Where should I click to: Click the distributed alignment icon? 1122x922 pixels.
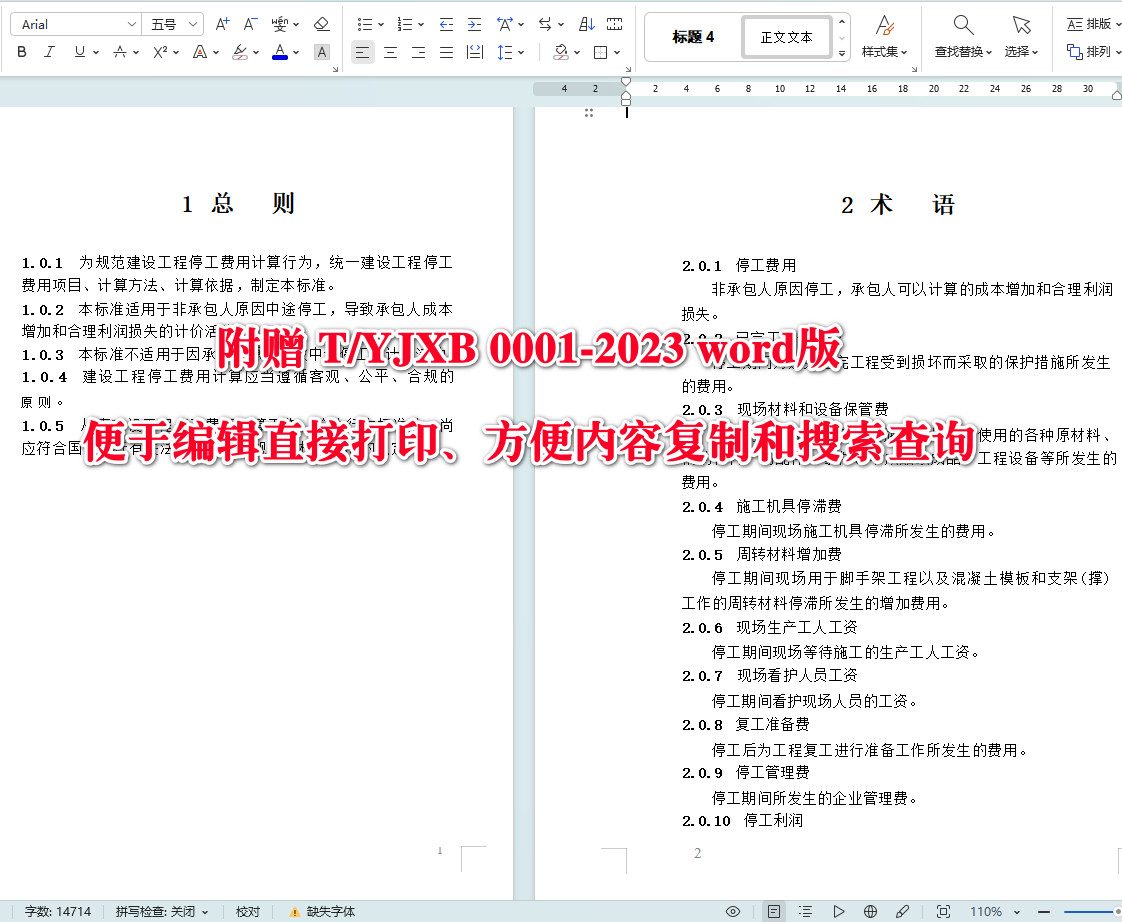pyautogui.click(x=474, y=52)
